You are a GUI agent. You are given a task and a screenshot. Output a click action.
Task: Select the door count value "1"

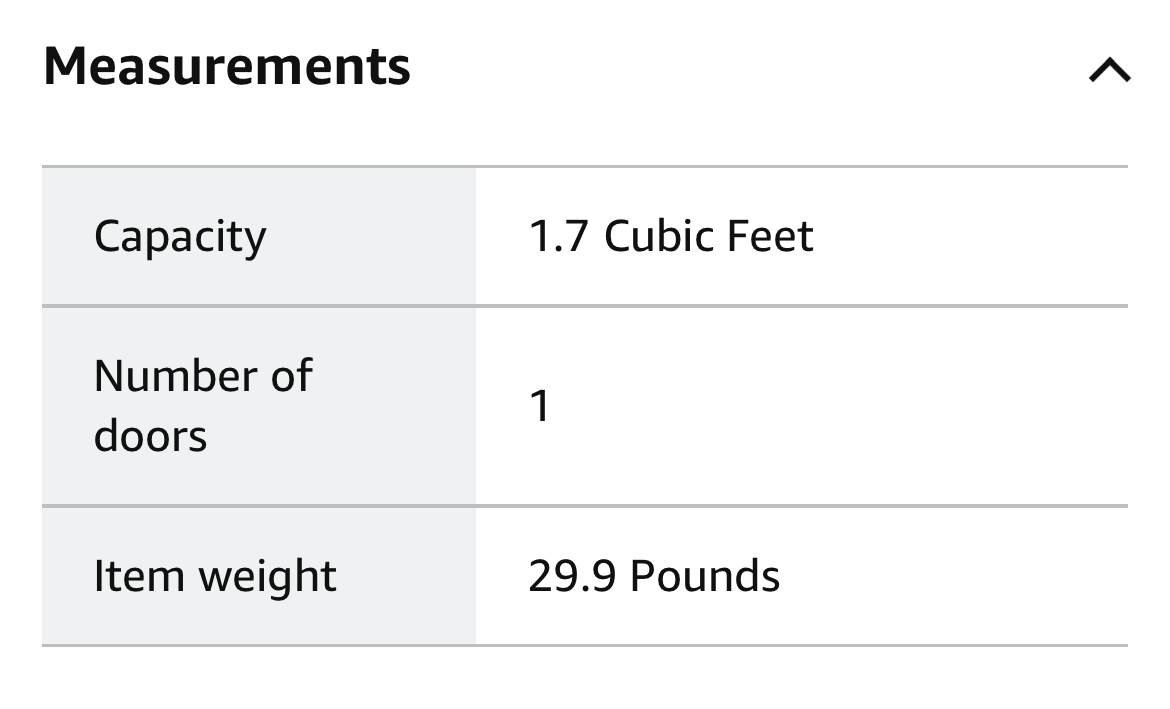click(540, 406)
